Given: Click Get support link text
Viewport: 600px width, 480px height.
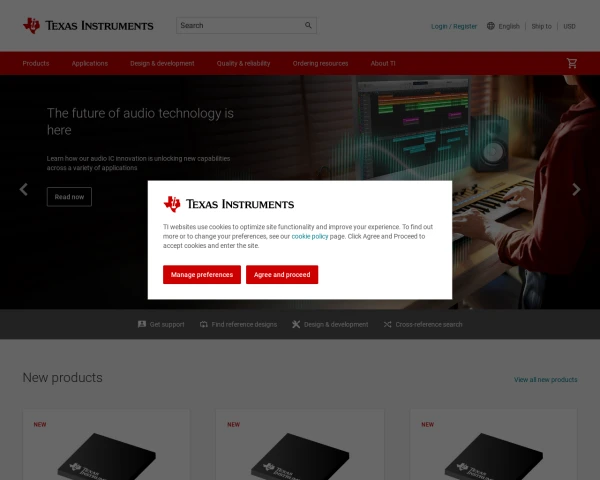Looking at the screenshot, I should pos(167,324).
